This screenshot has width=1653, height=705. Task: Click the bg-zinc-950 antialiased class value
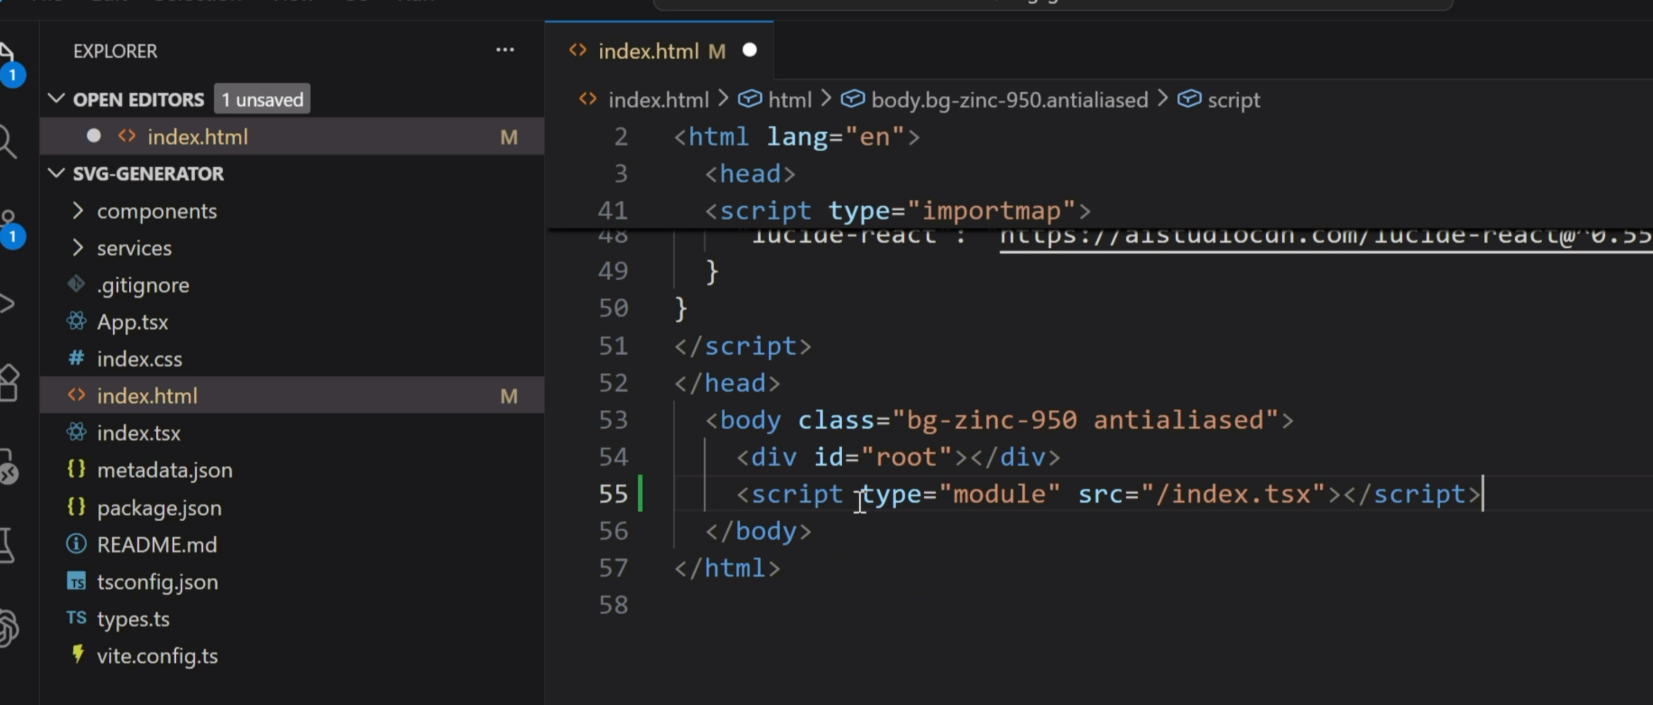click(1085, 420)
